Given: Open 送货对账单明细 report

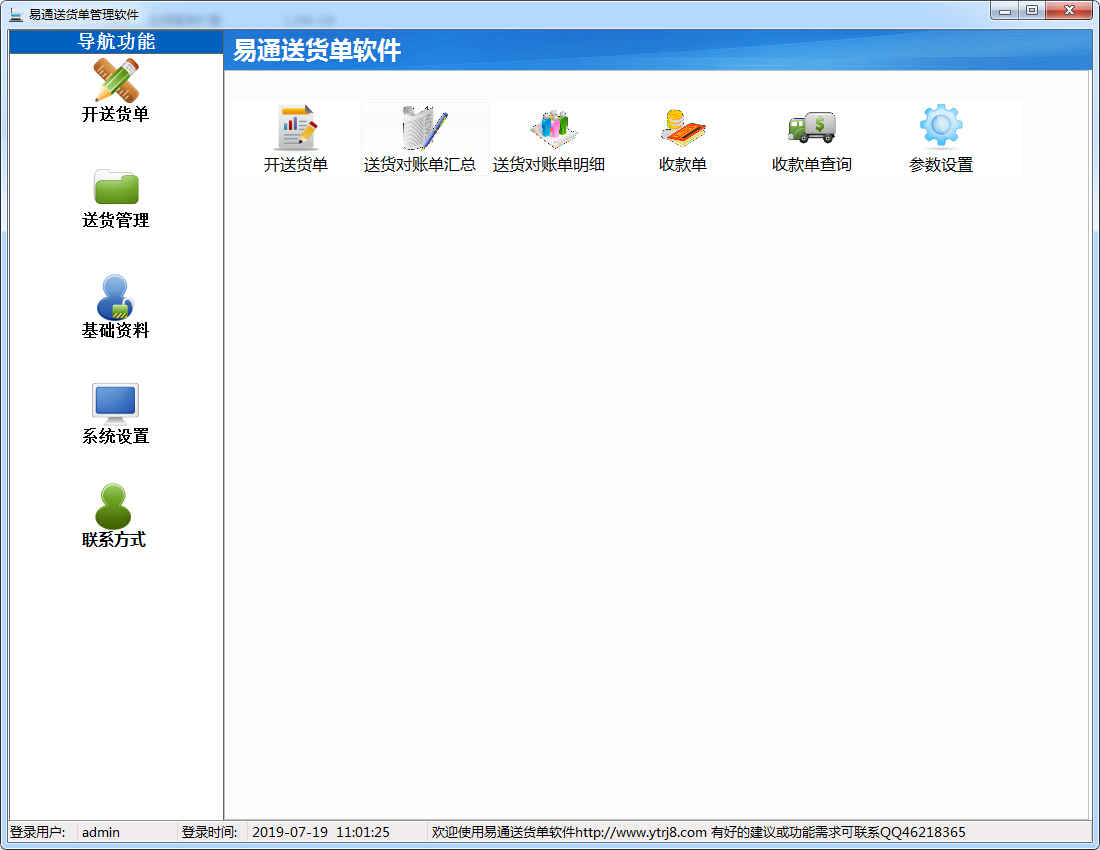Looking at the screenshot, I should 549,139.
